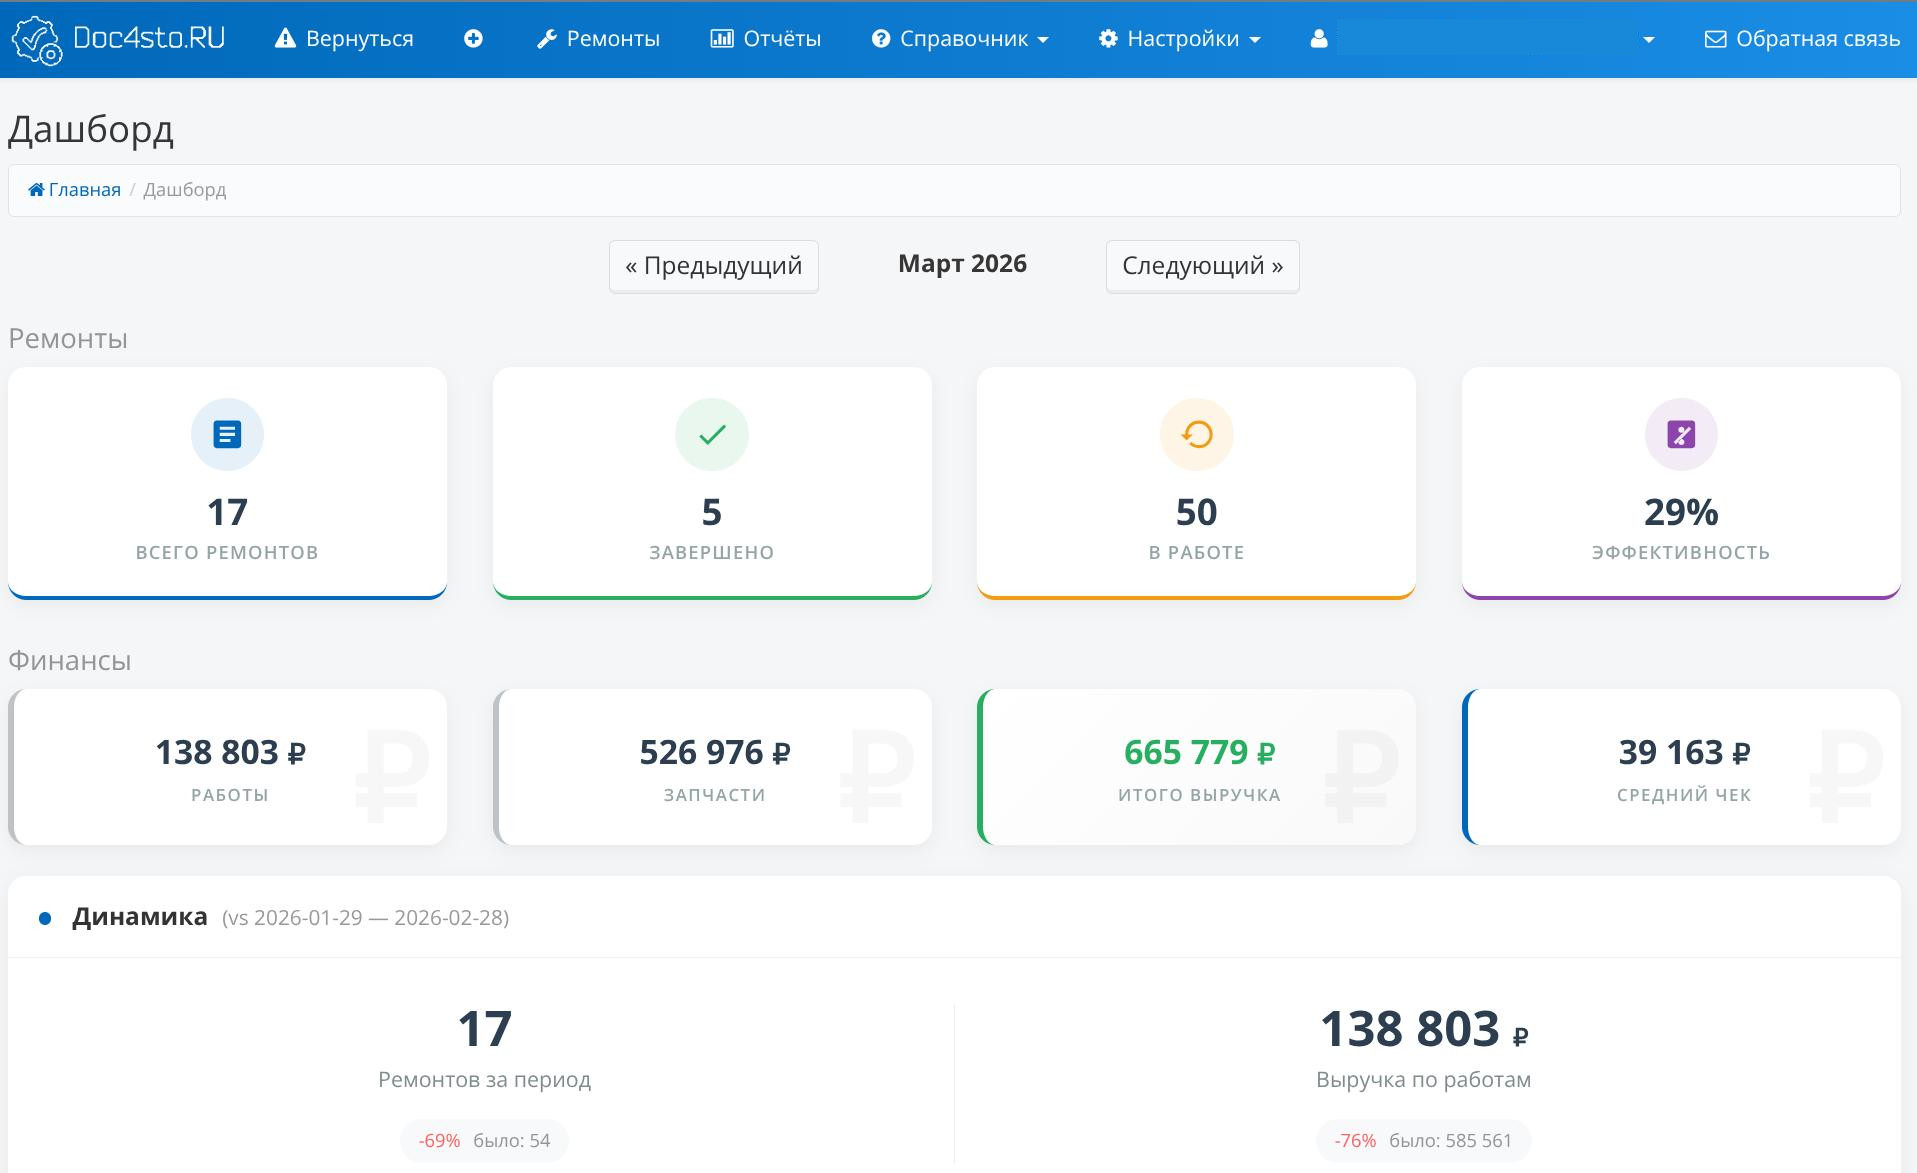Click the green checkmark icon above Завершено
Image resolution: width=1917 pixels, height=1173 pixels.
coord(711,435)
